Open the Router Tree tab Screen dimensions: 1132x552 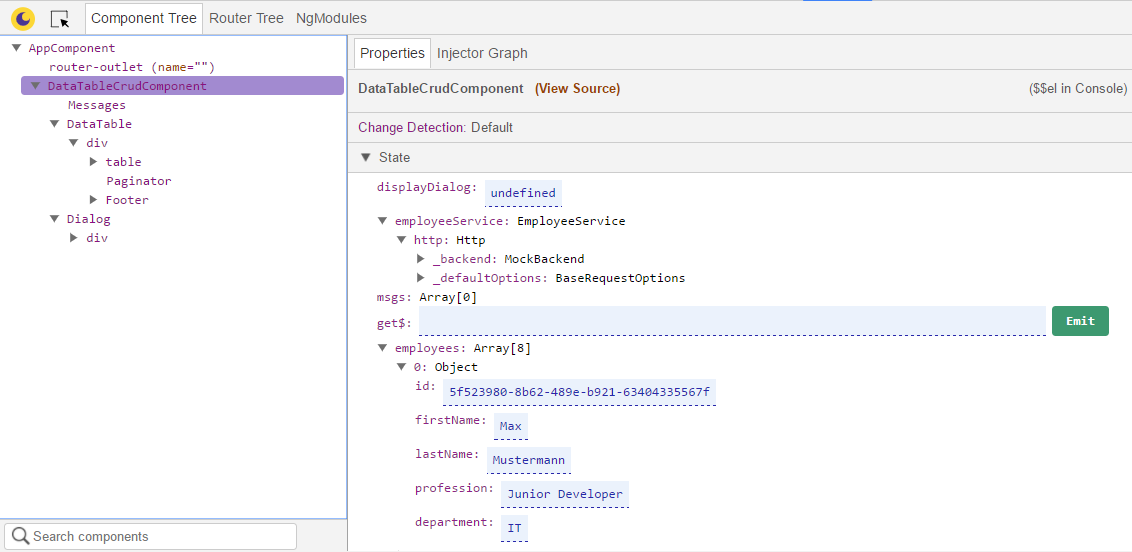point(246,19)
